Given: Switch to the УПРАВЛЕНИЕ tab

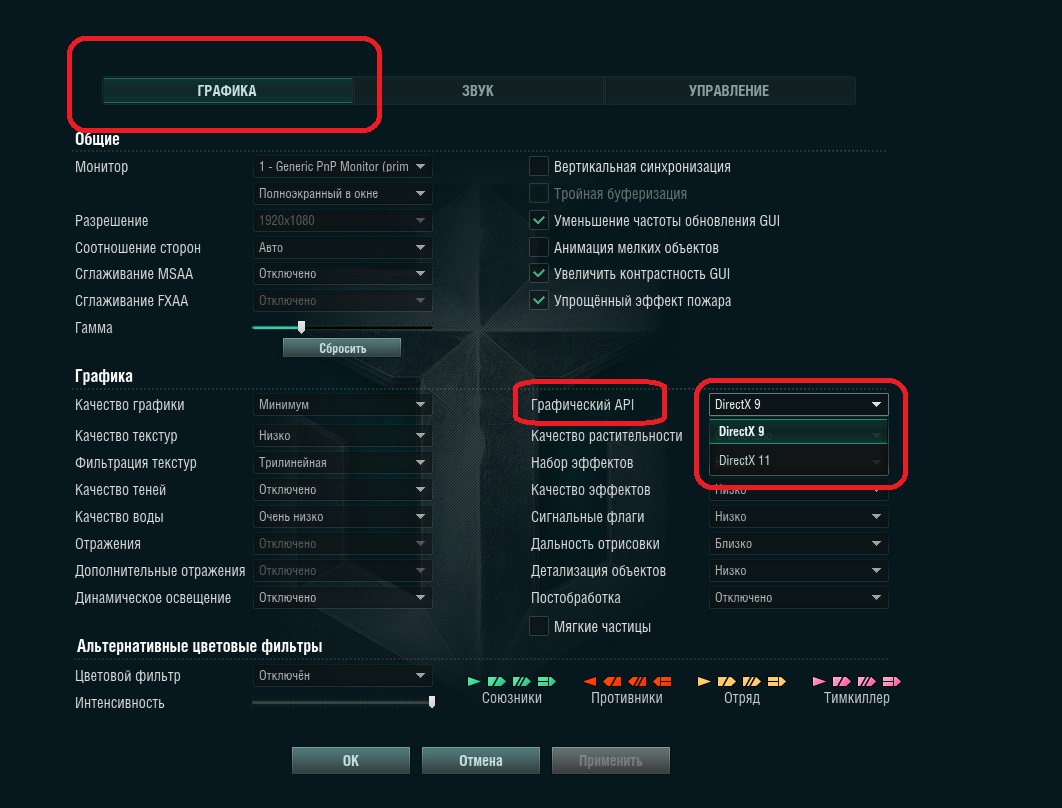Looking at the screenshot, I should (729, 91).
